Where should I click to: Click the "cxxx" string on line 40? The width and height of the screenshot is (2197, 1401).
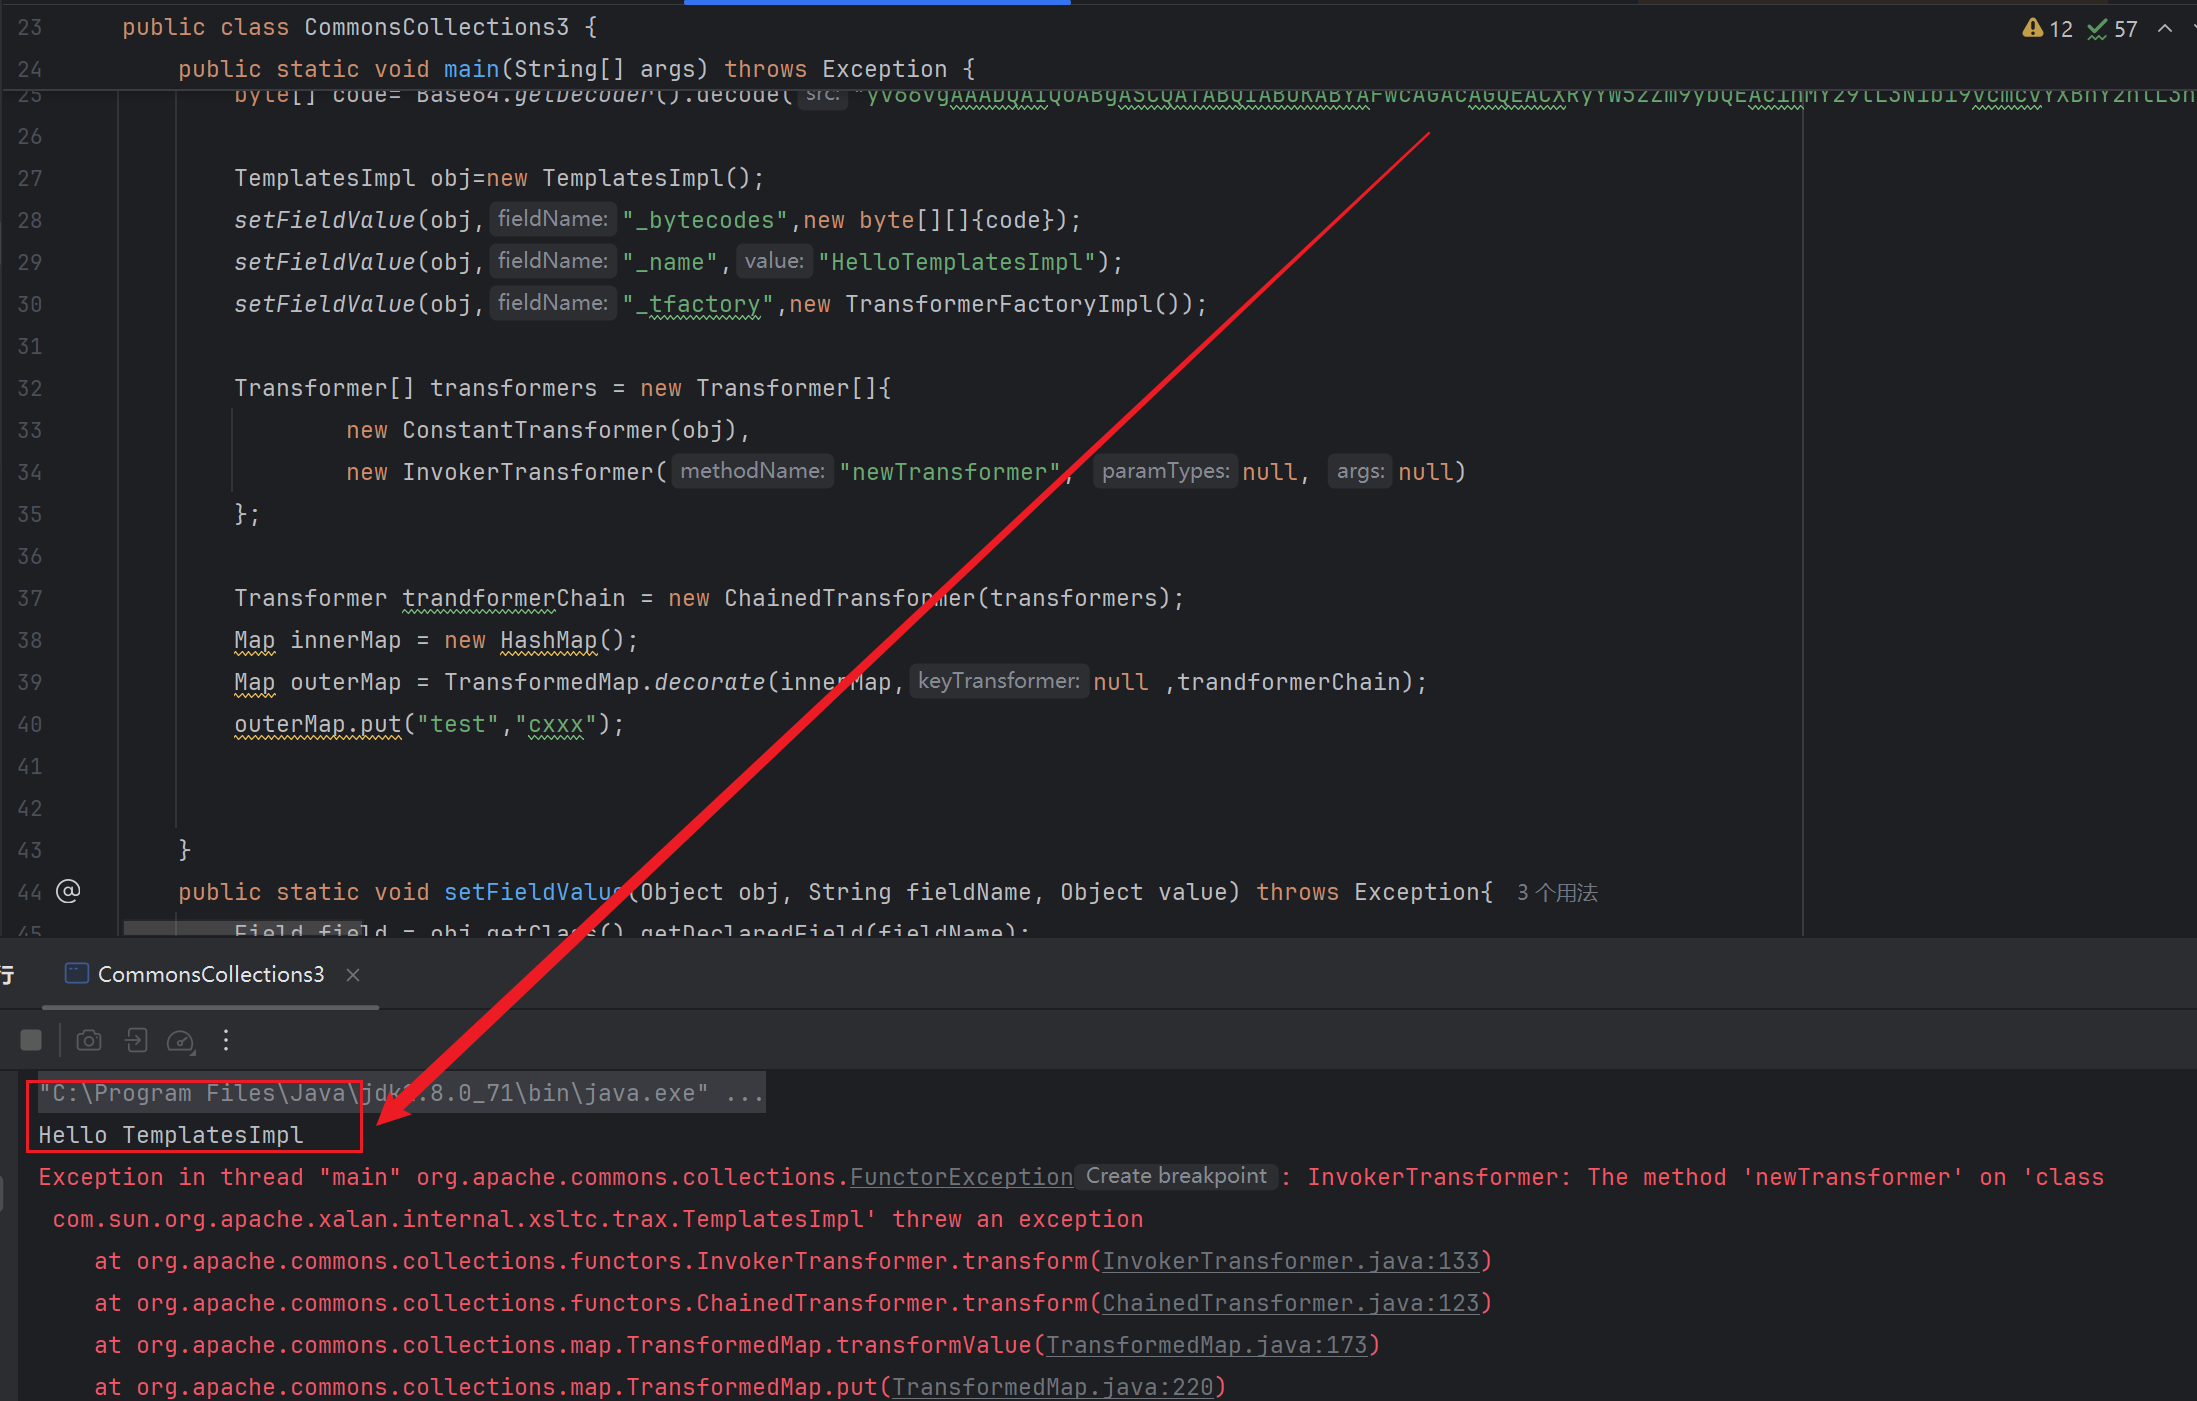click(556, 724)
